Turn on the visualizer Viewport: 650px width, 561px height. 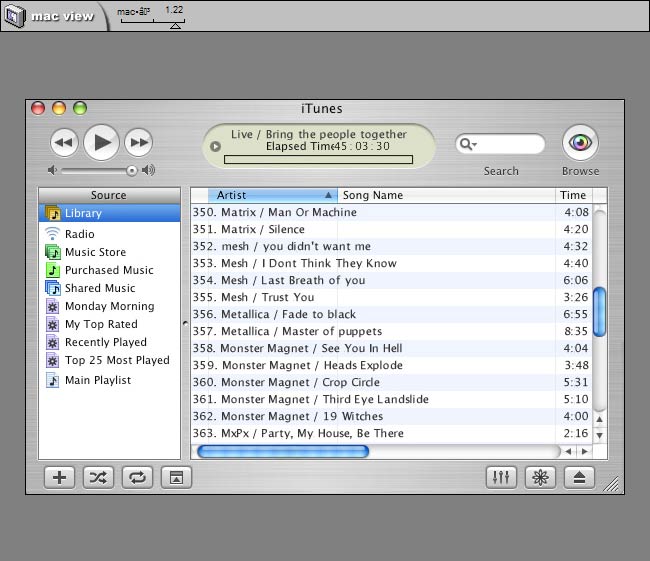coord(540,478)
